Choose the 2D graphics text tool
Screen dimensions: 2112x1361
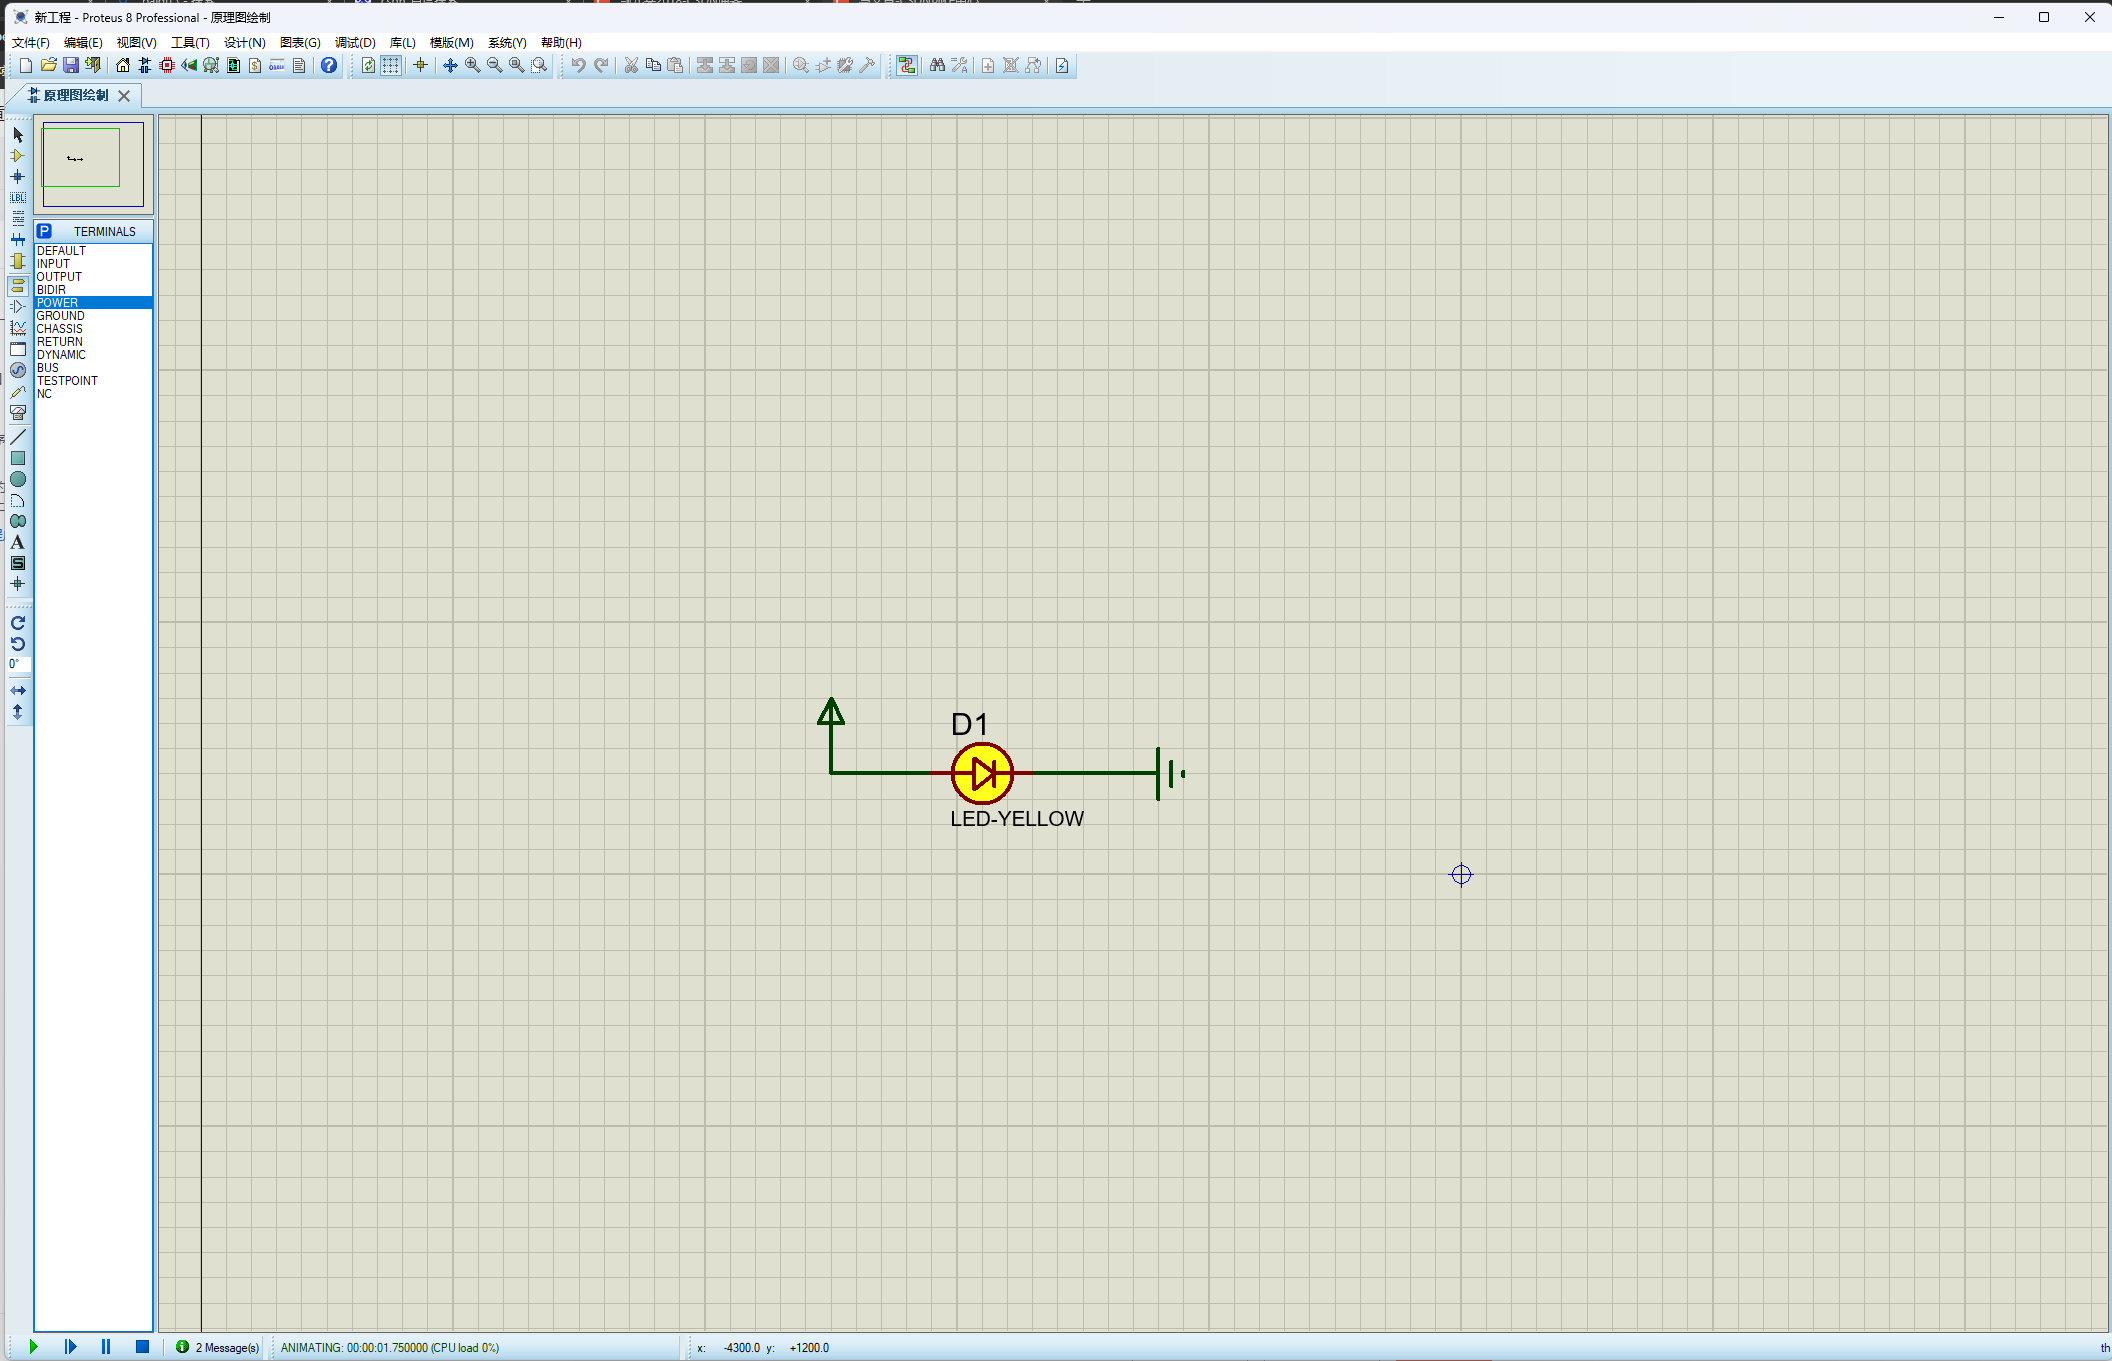17,542
